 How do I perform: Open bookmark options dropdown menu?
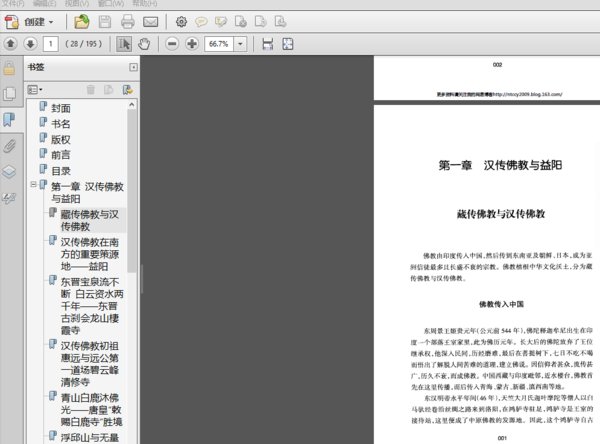tap(35, 90)
